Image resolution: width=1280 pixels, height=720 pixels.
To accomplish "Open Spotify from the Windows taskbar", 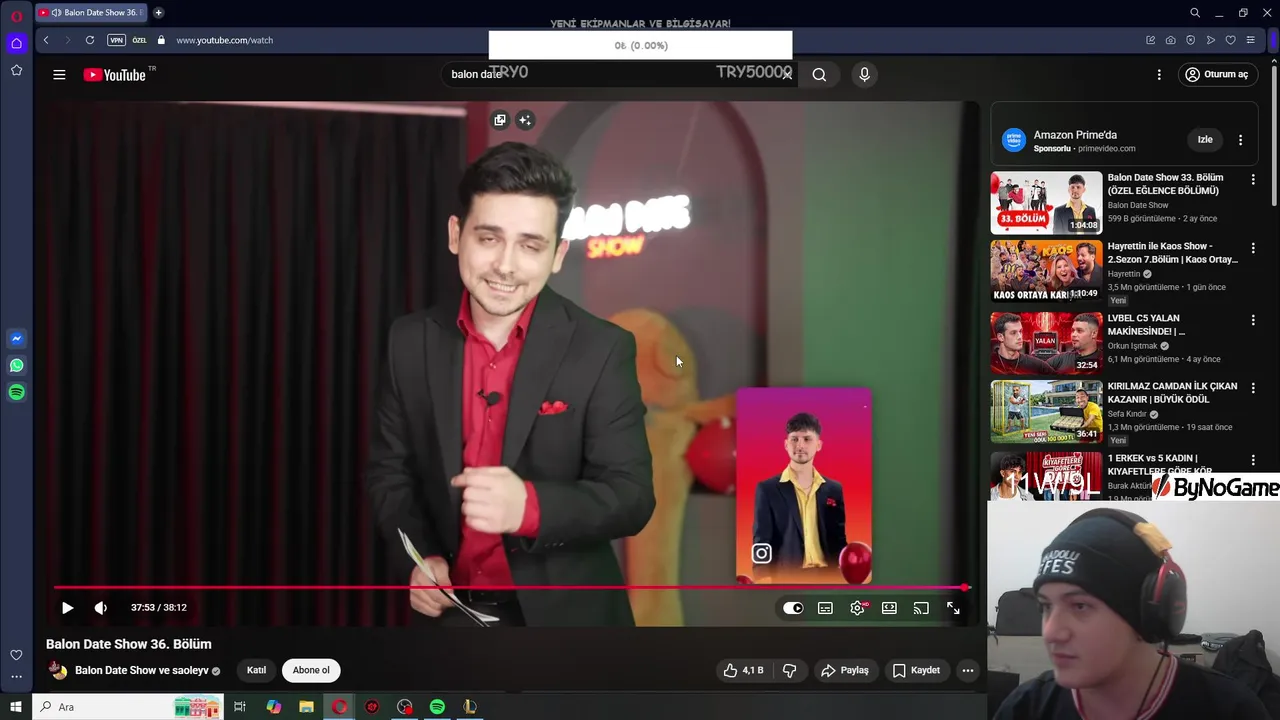I will coord(437,707).
